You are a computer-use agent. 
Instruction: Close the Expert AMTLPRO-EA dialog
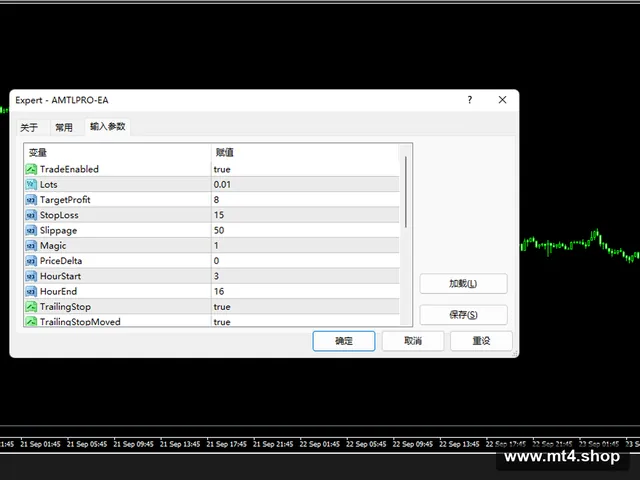[x=502, y=100]
